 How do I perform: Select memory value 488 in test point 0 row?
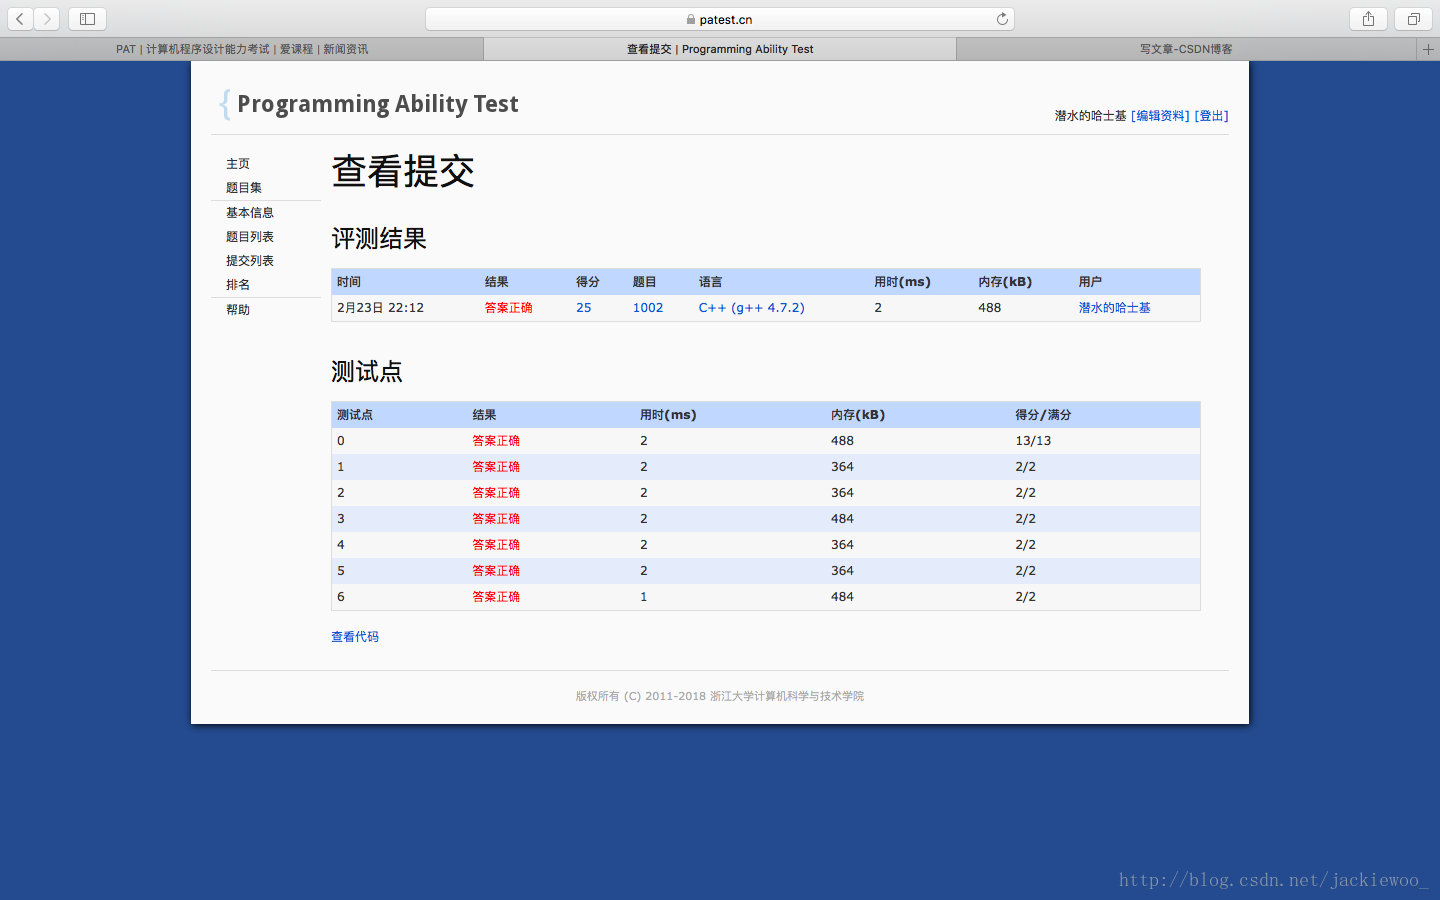click(843, 441)
